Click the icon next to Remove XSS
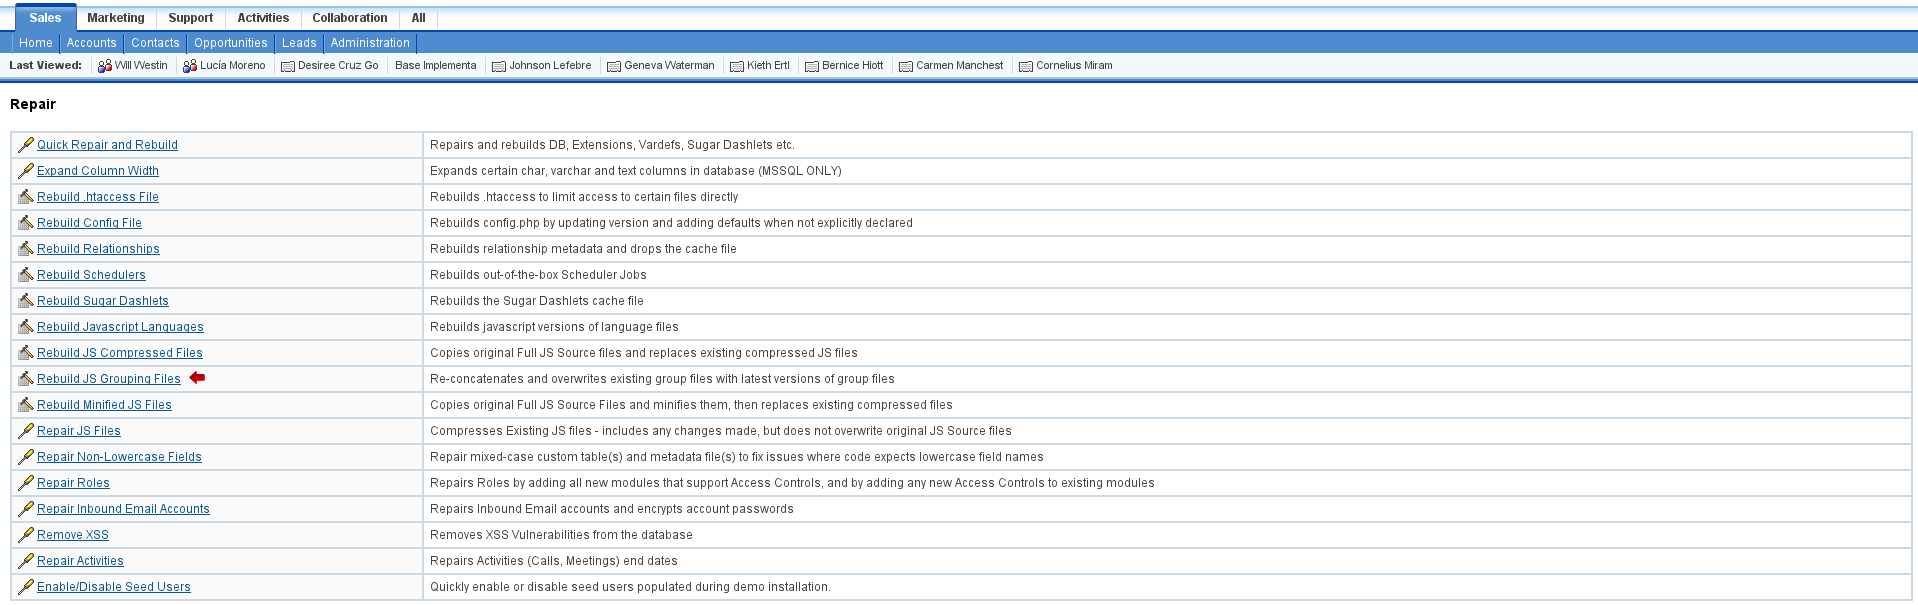 26,535
